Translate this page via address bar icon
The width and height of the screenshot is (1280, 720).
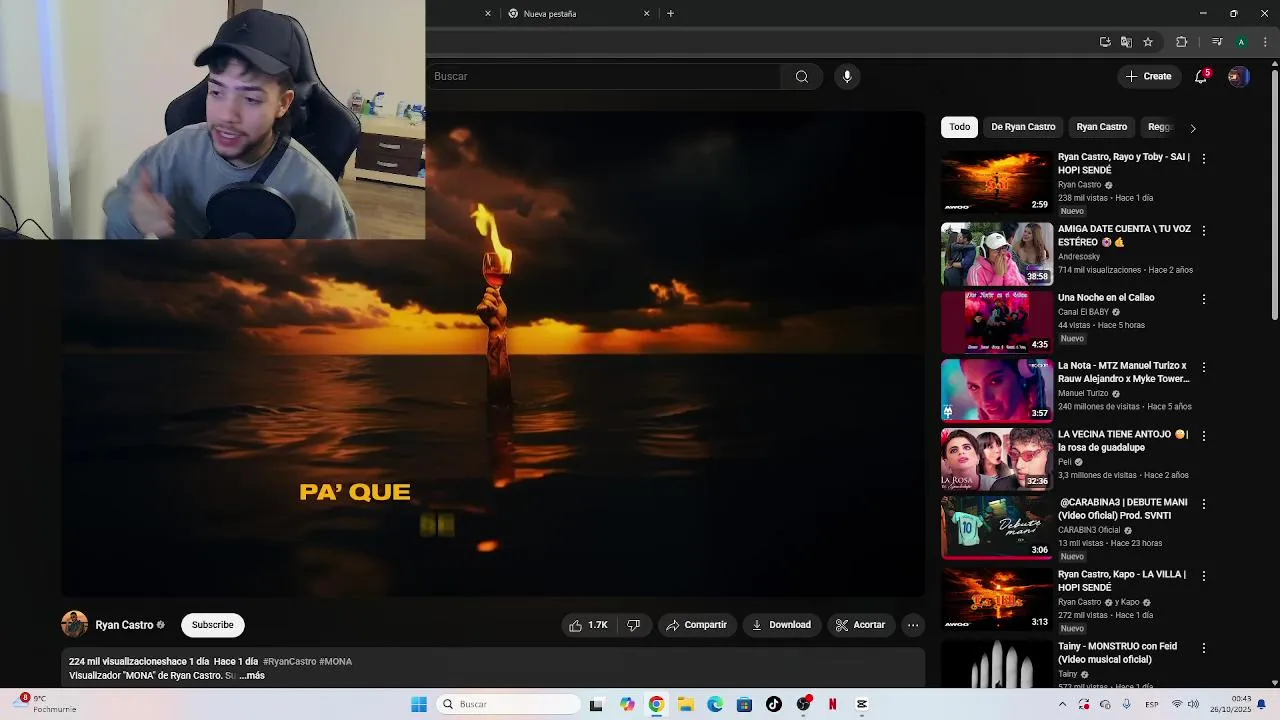tap(1126, 42)
